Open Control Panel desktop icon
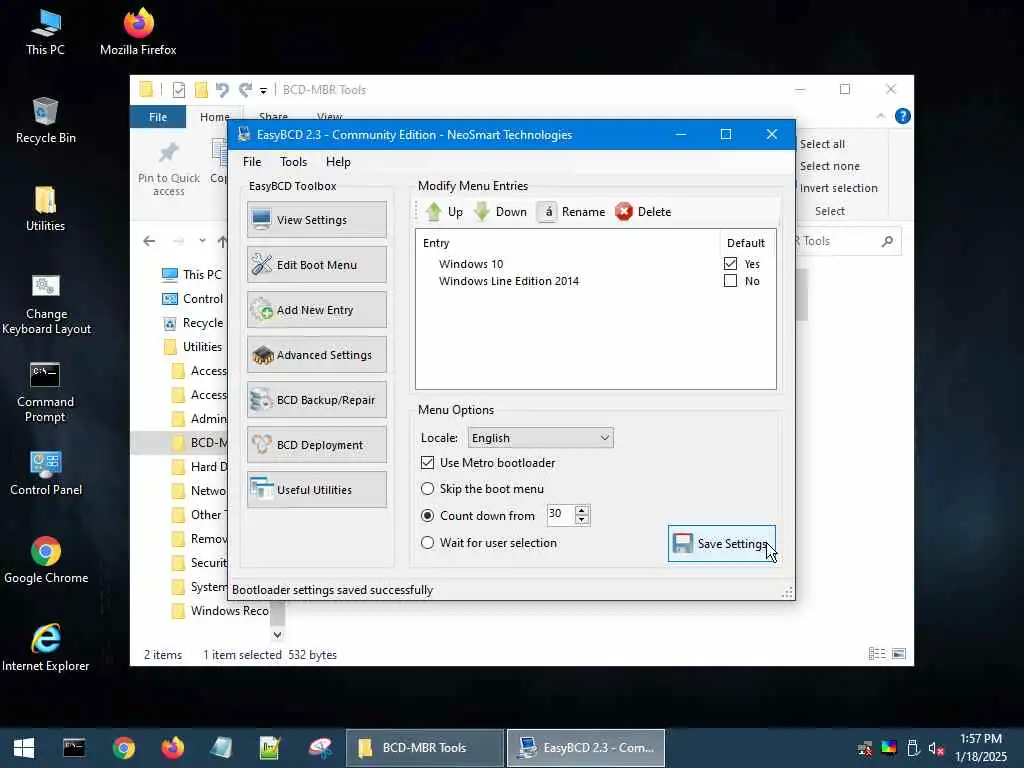The image size is (1024, 768). tap(46, 473)
